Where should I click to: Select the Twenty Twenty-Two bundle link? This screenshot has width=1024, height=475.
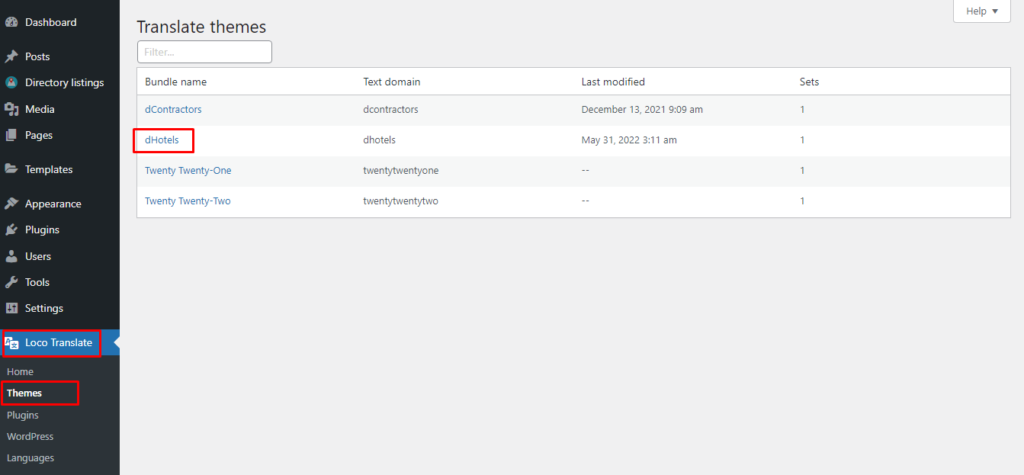tap(188, 201)
